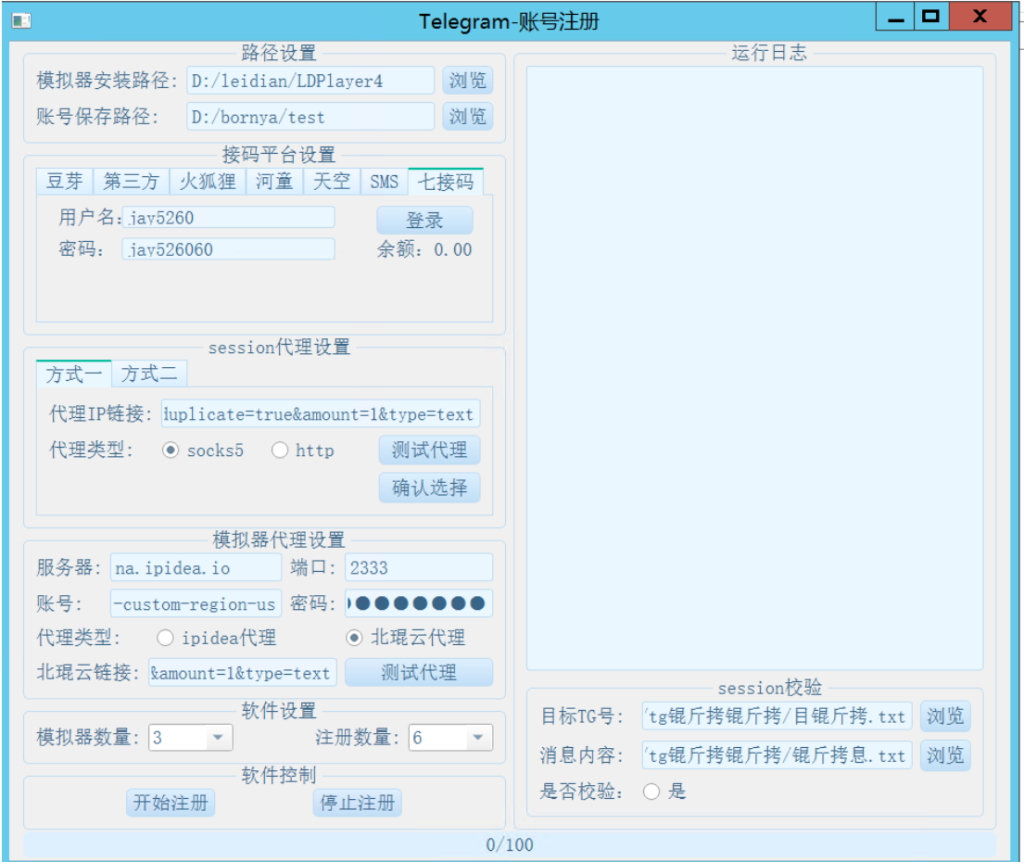Image resolution: width=1024 pixels, height=862 pixels.
Task: Enable the 是否校验 是 radio button
Action: pyautogui.click(x=651, y=791)
